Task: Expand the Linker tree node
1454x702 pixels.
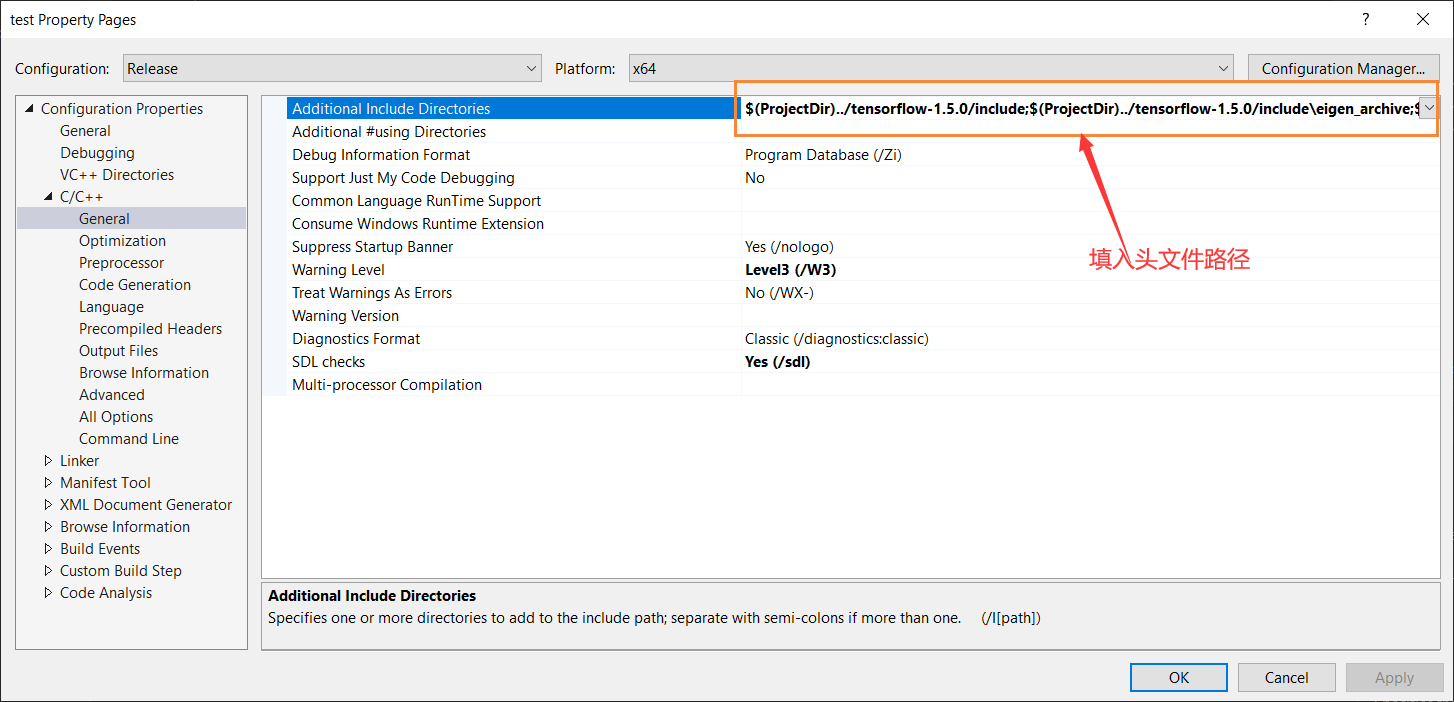Action: [46, 460]
